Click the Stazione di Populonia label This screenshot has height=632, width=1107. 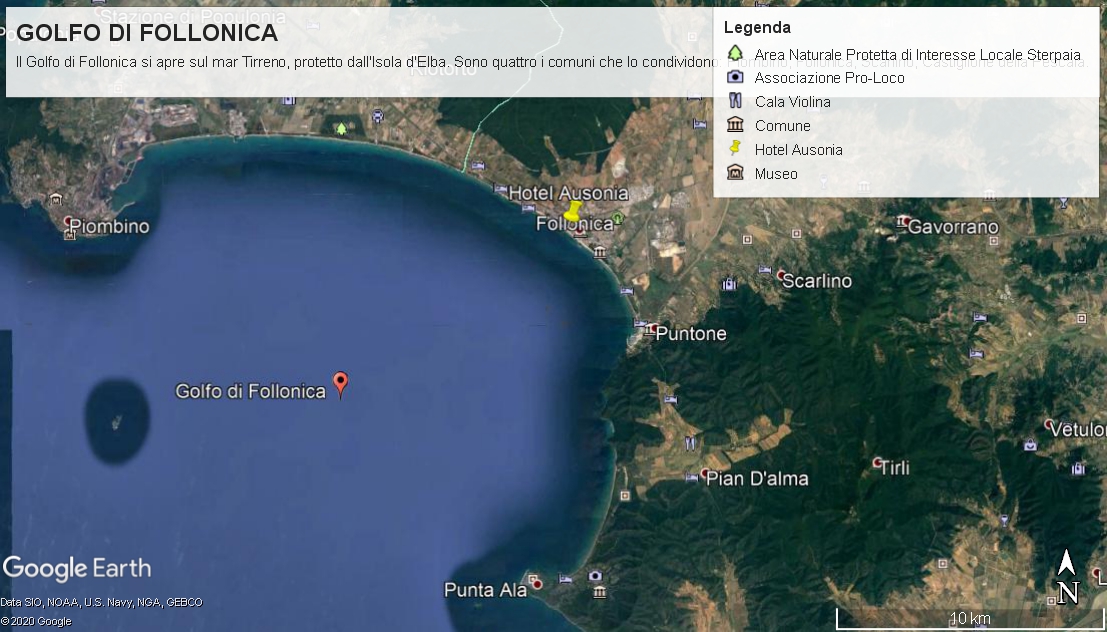pos(193,16)
